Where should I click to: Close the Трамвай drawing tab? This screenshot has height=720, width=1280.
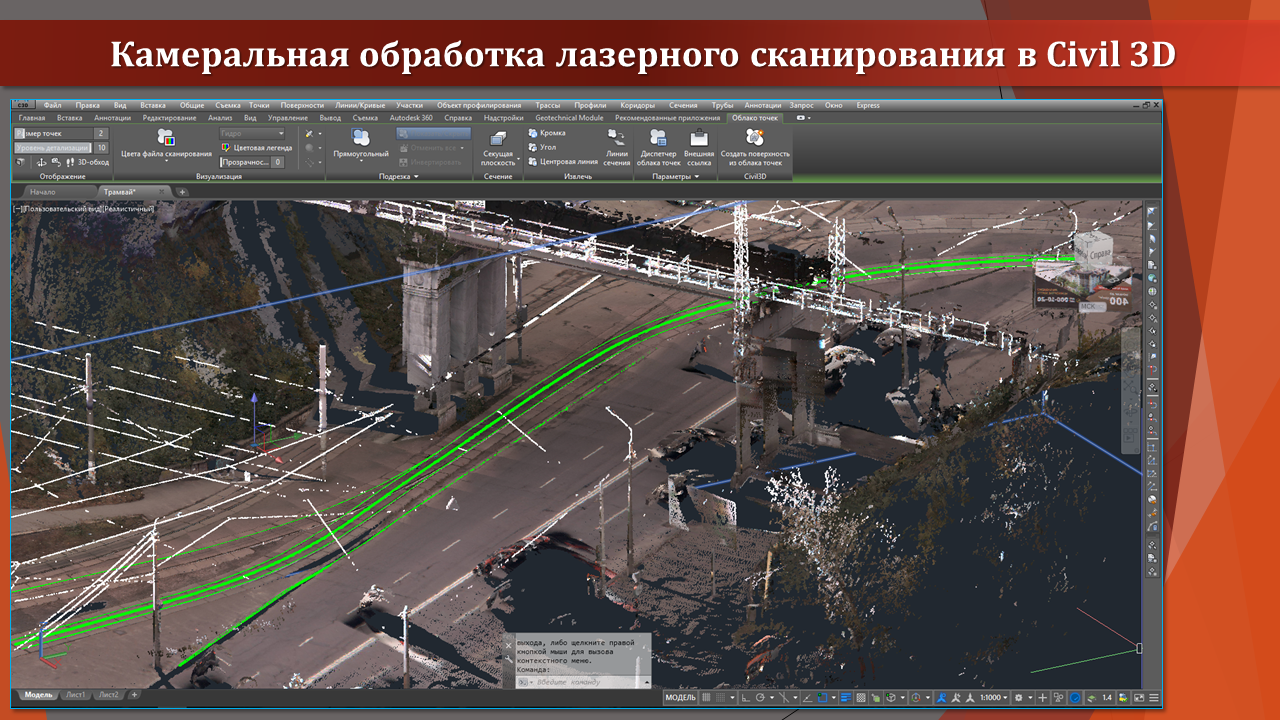pos(161,191)
